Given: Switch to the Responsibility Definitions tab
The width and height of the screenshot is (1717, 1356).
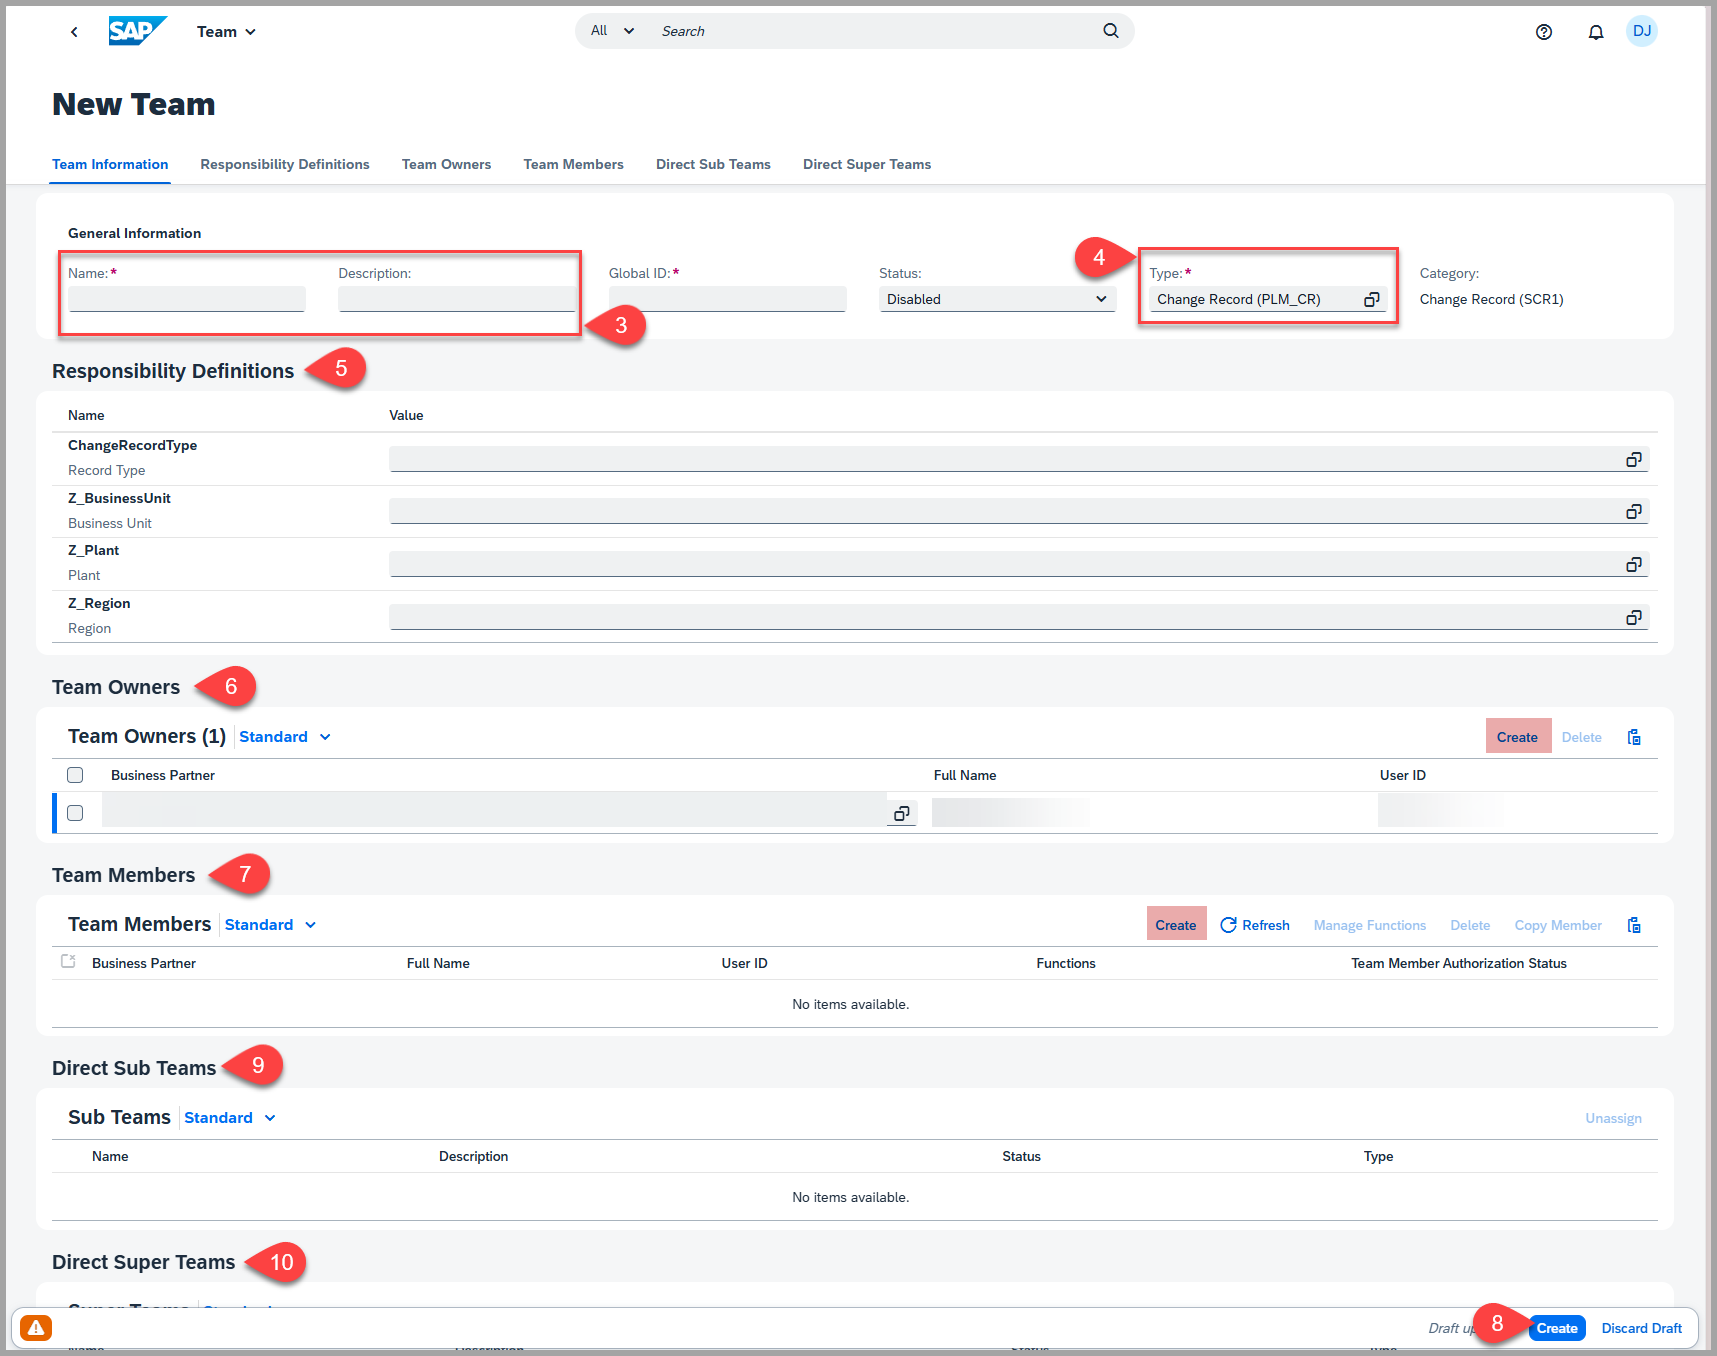Looking at the screenshot, I should click(x=284, y=164).
